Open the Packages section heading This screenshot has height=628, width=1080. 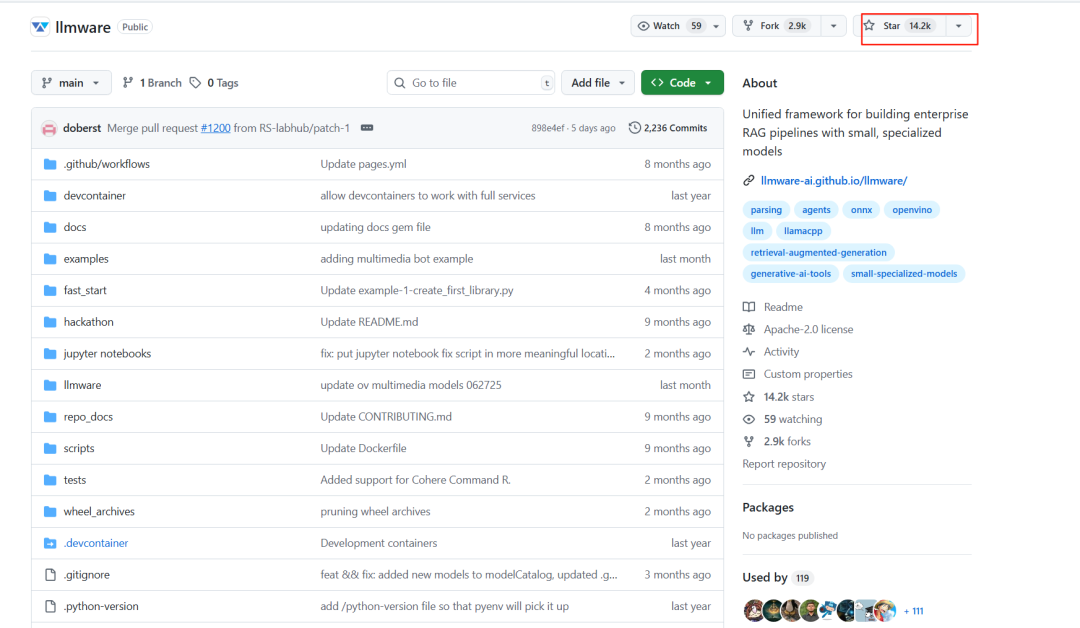768,507
